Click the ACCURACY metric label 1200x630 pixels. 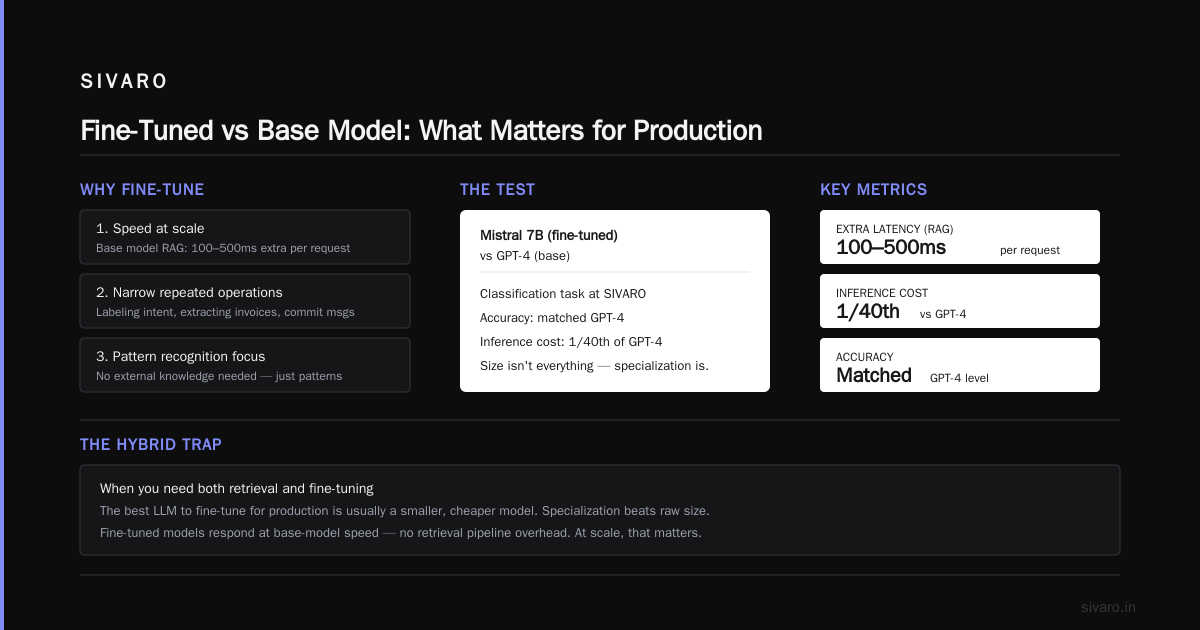click(865, 357)
